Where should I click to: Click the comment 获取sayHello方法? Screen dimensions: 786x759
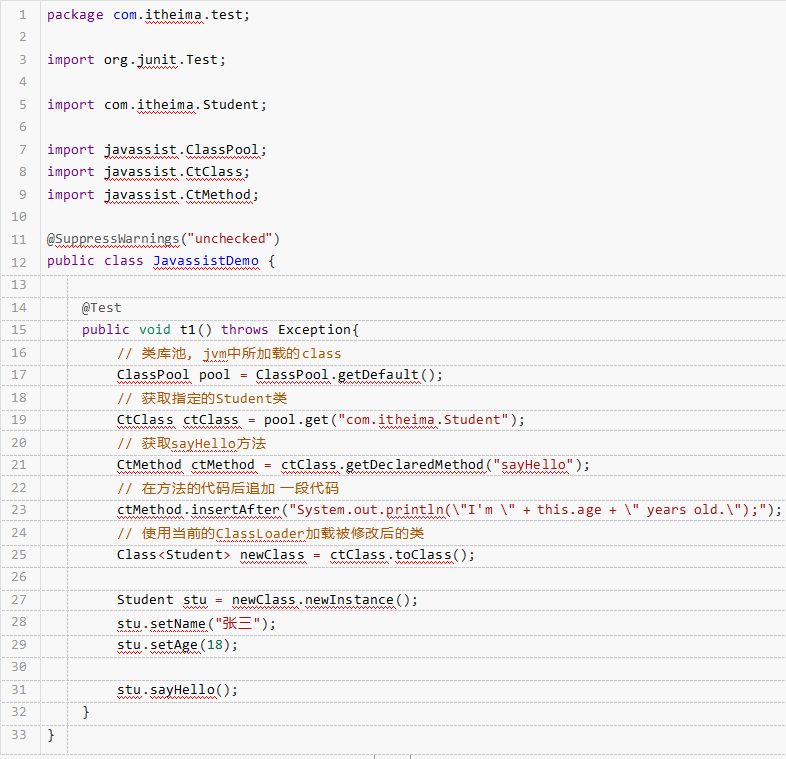pyautogui.click(x=191, y=444)
